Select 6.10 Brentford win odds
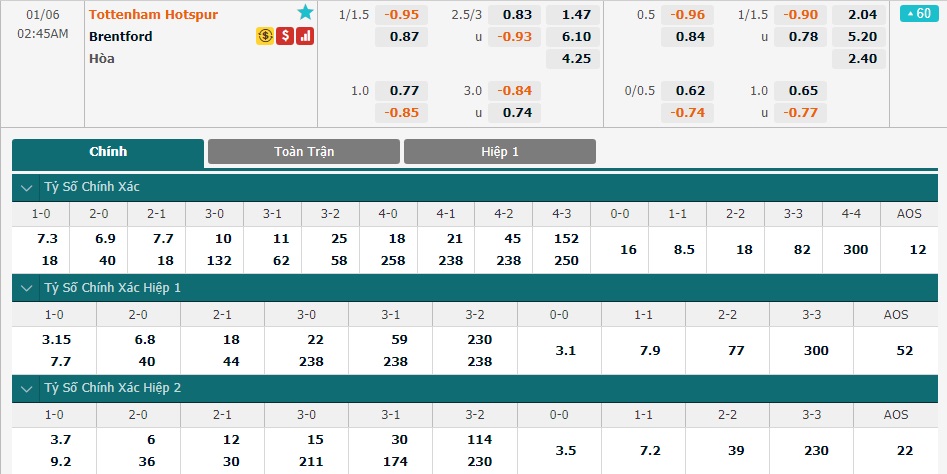 click(573, 37)
